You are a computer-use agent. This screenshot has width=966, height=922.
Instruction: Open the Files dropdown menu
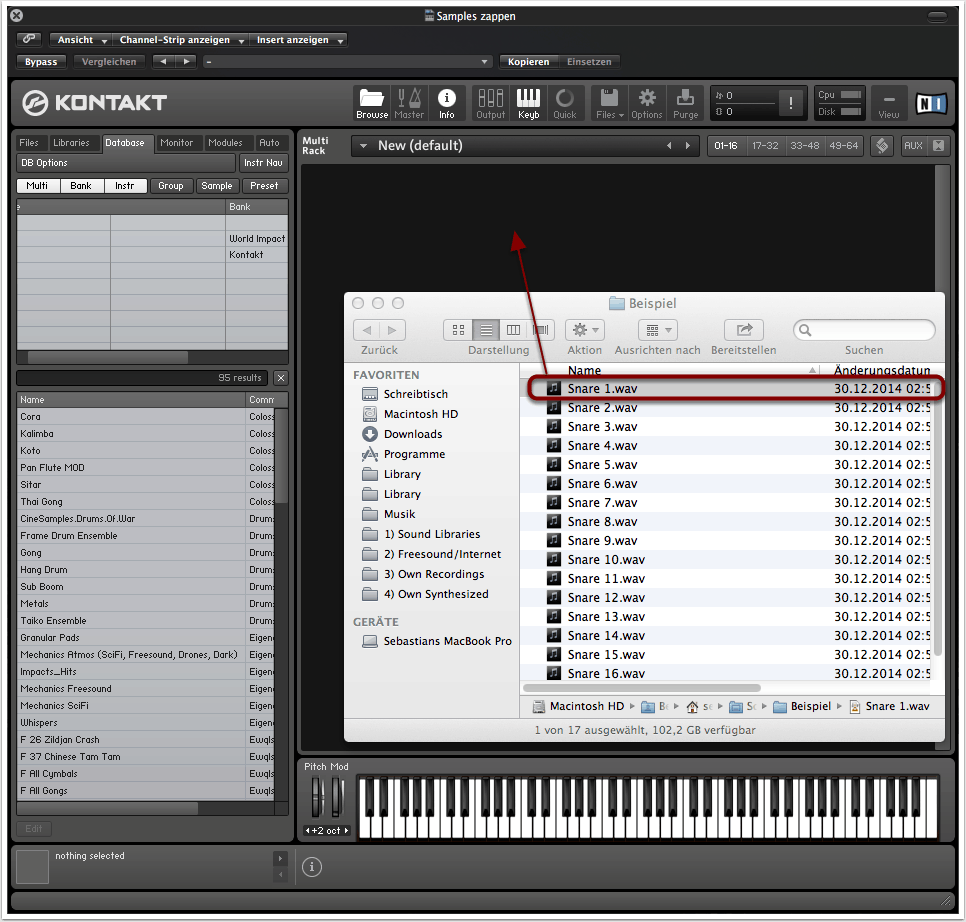click(609, 102)
